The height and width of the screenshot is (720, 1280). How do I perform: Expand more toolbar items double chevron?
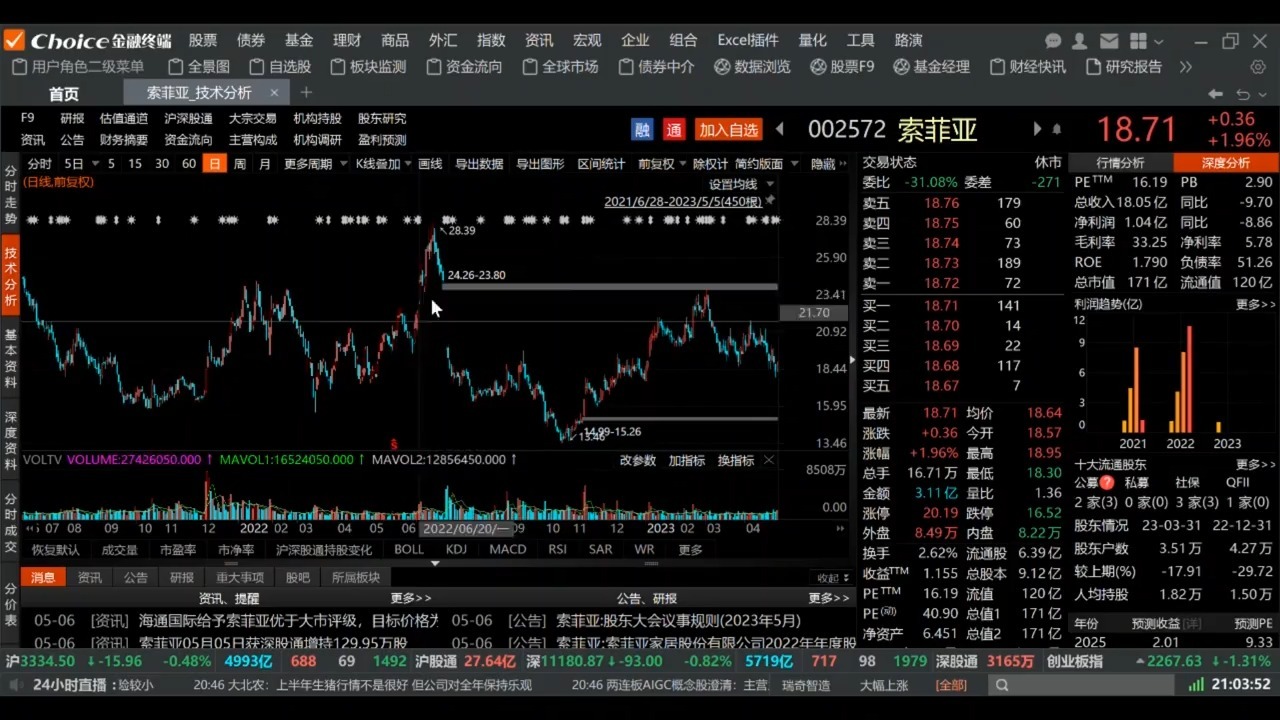(x=1186, y=67)
